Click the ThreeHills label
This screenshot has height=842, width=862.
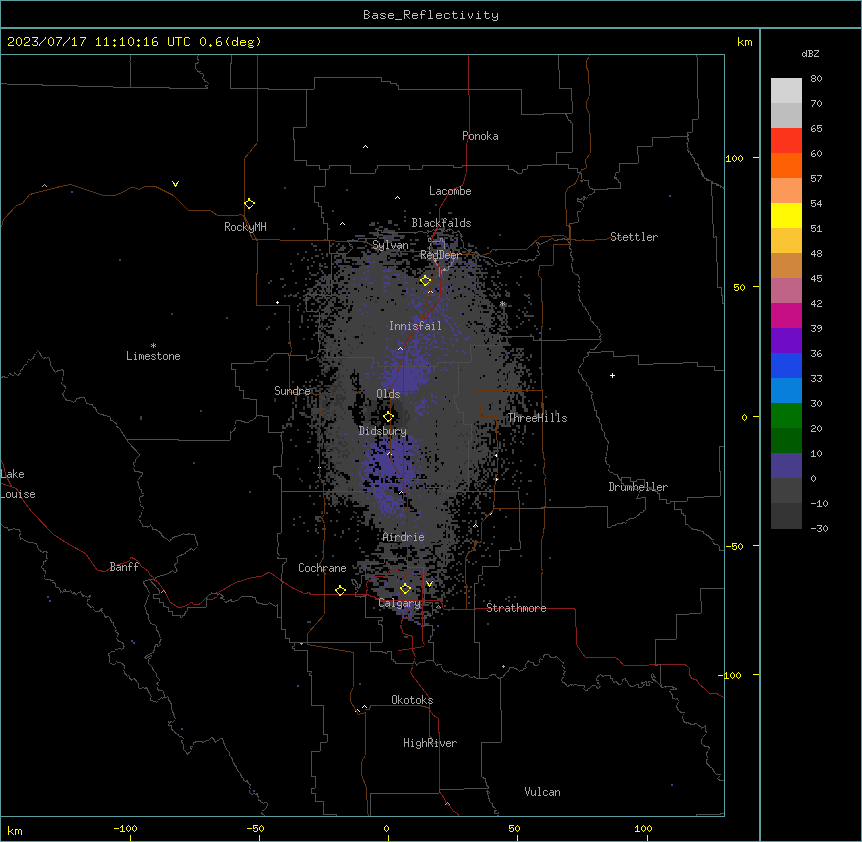[537, 418]
